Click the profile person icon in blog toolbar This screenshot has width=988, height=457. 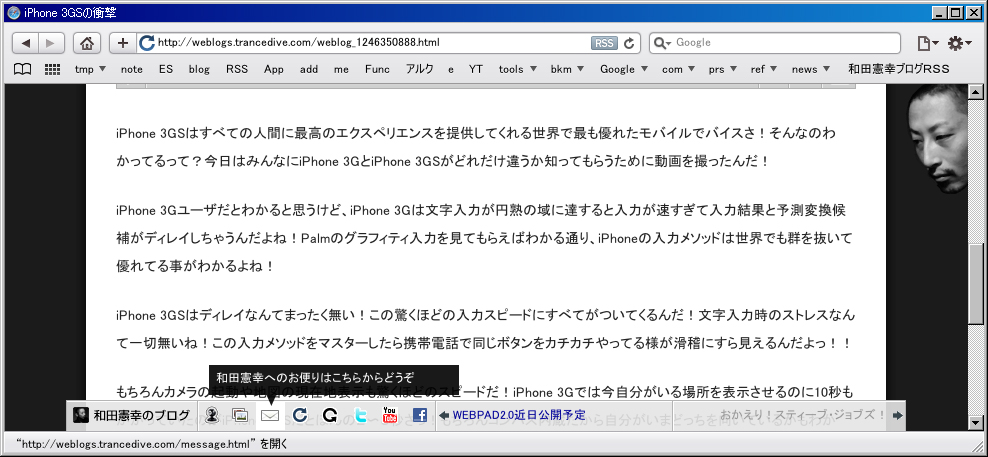click(x=212, y=415)
